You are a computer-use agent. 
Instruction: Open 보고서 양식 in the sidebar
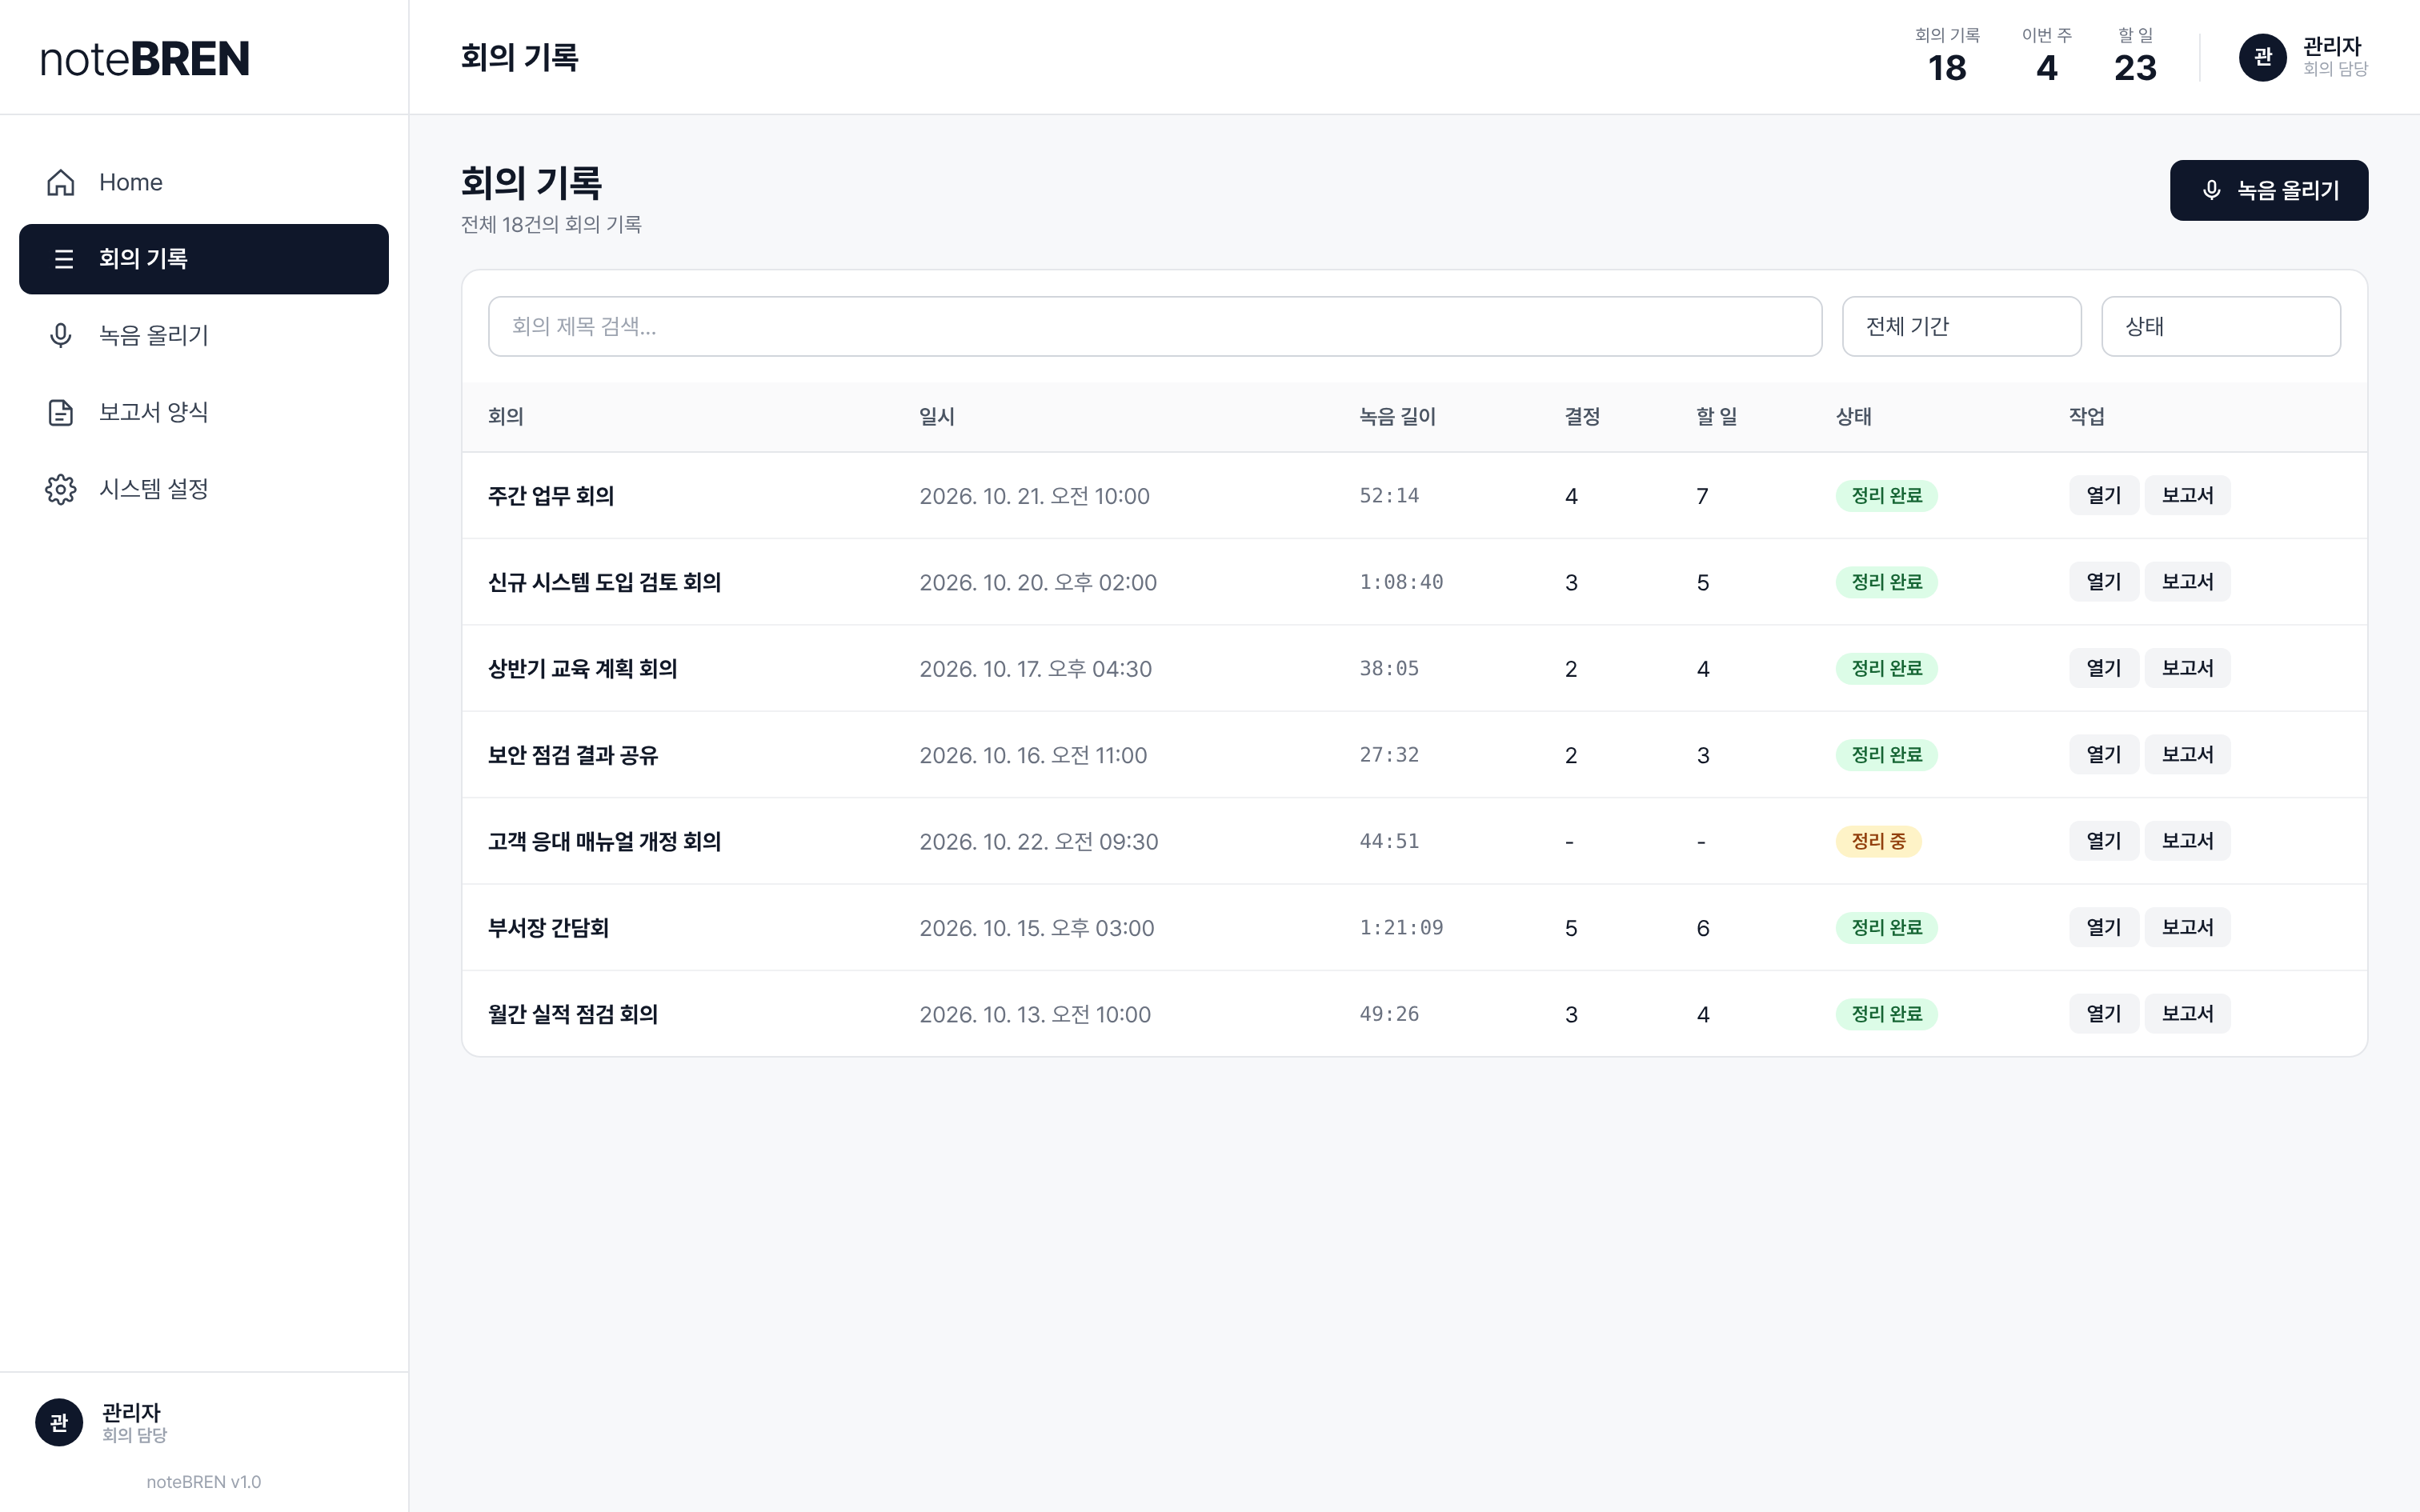(x=204, y=412)
